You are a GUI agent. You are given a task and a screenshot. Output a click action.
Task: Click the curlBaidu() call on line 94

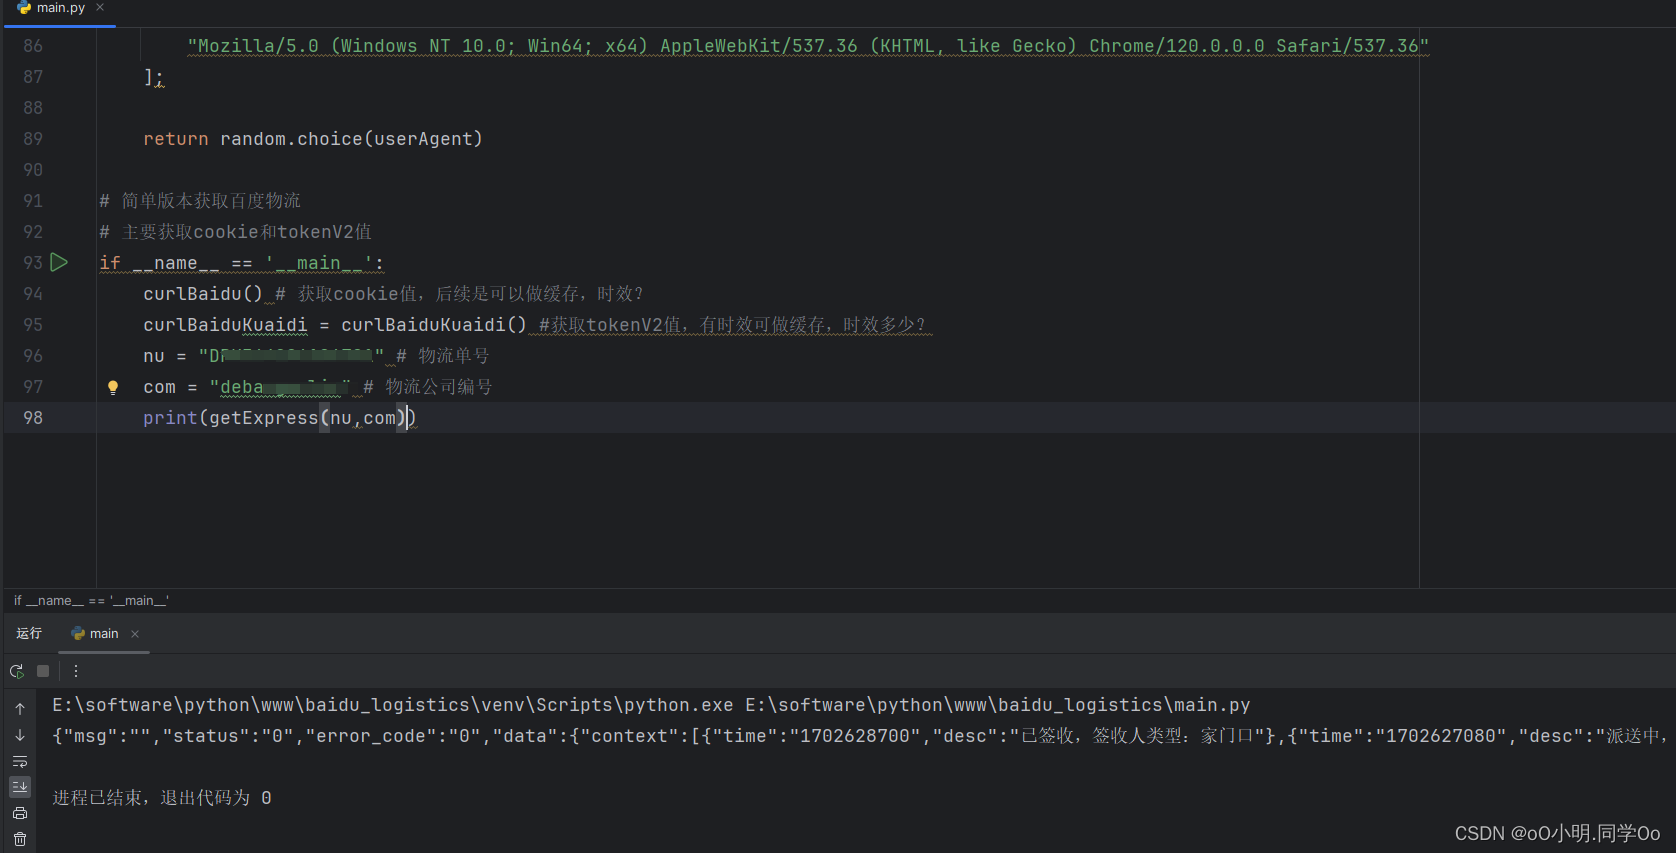tap(202, 294)
